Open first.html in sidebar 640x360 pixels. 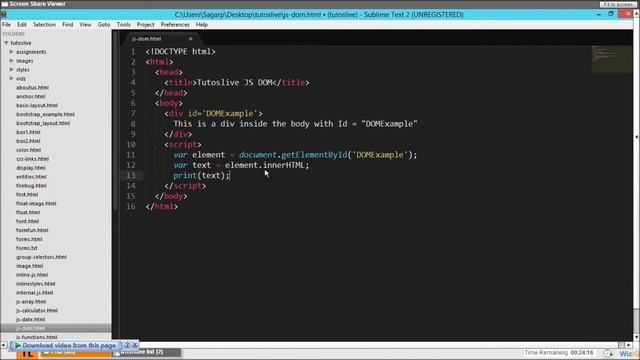tap(27, 194)
